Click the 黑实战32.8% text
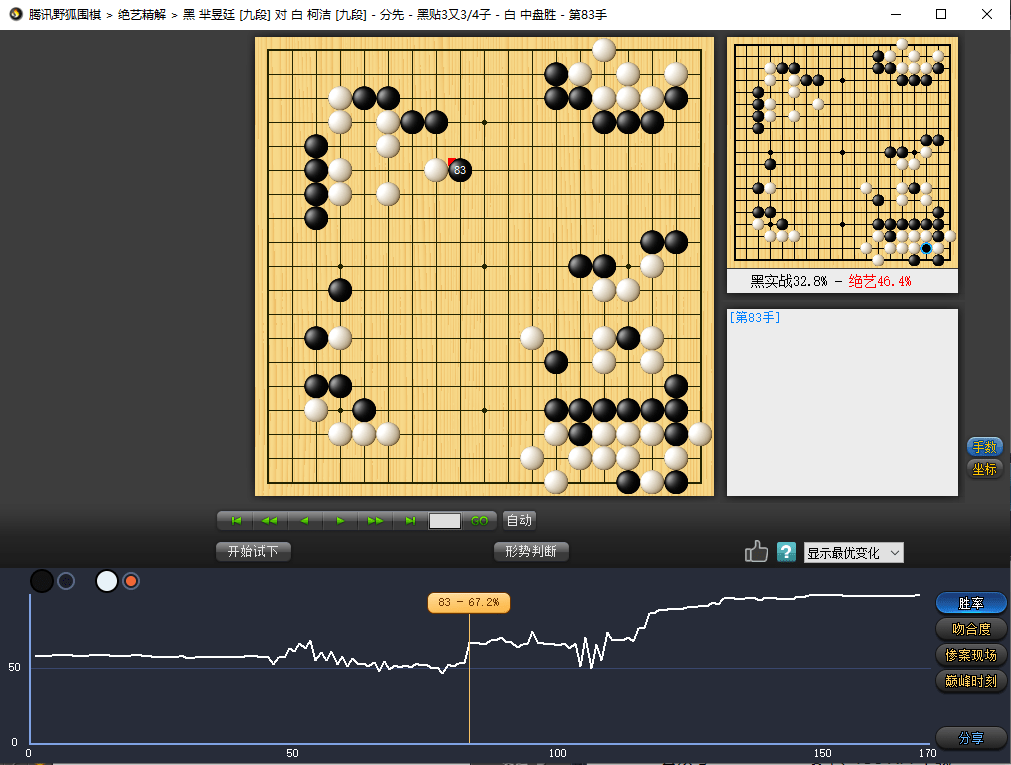The image size is (1011, 765). click(x=789, y=281)
